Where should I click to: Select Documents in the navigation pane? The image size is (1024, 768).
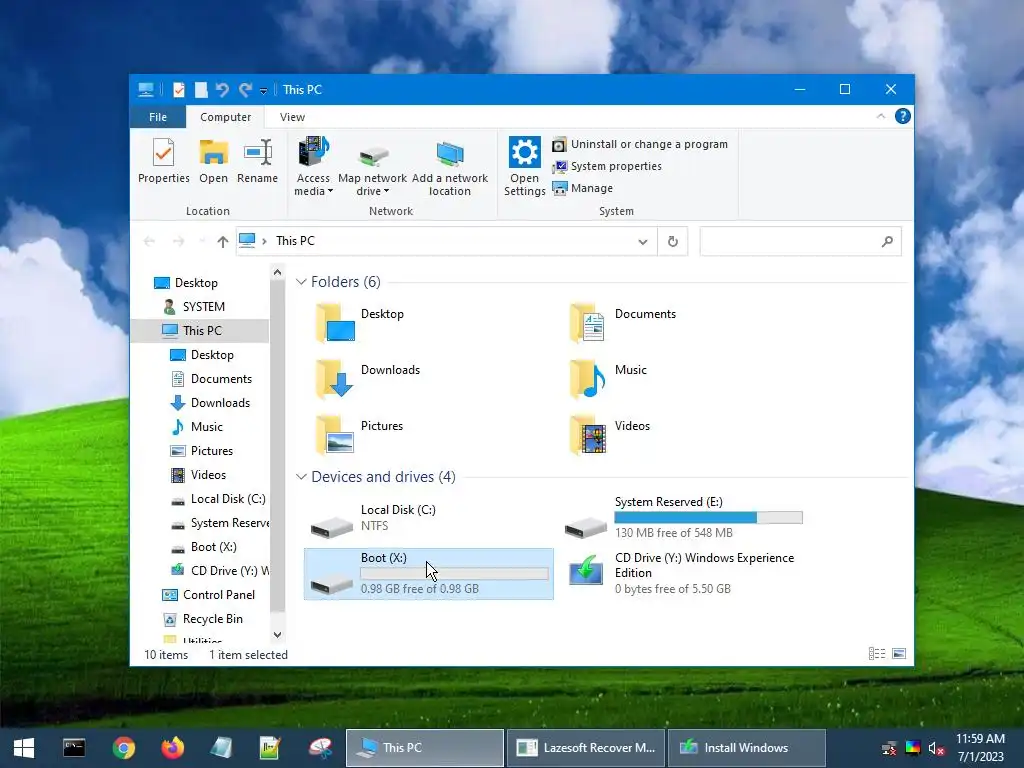click(221, 379)
